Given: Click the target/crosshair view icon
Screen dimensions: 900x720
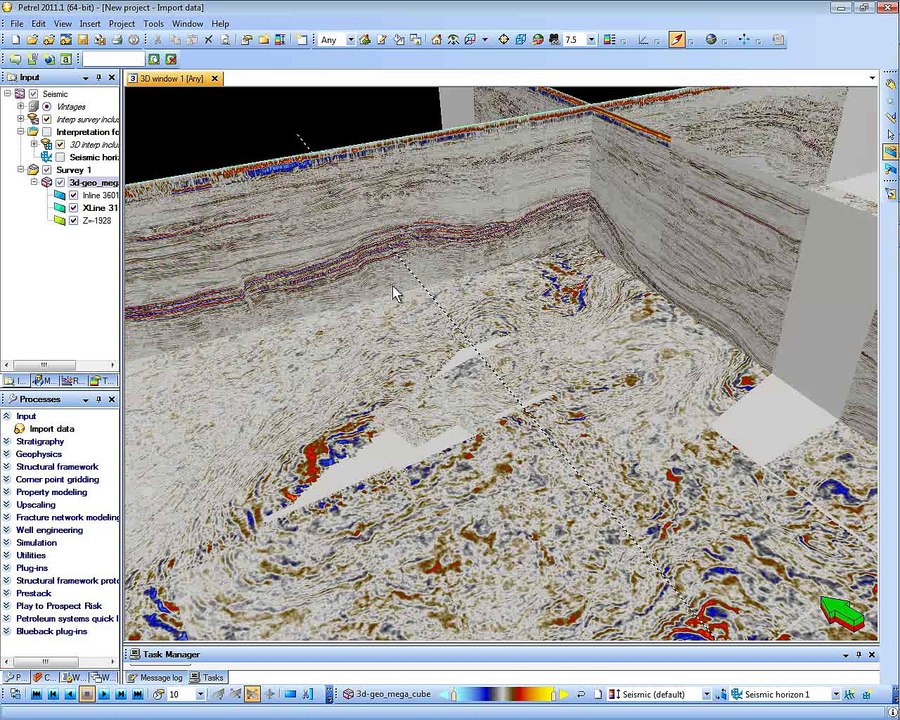Looking at the screenshot, I should click(x=503, y=40).
